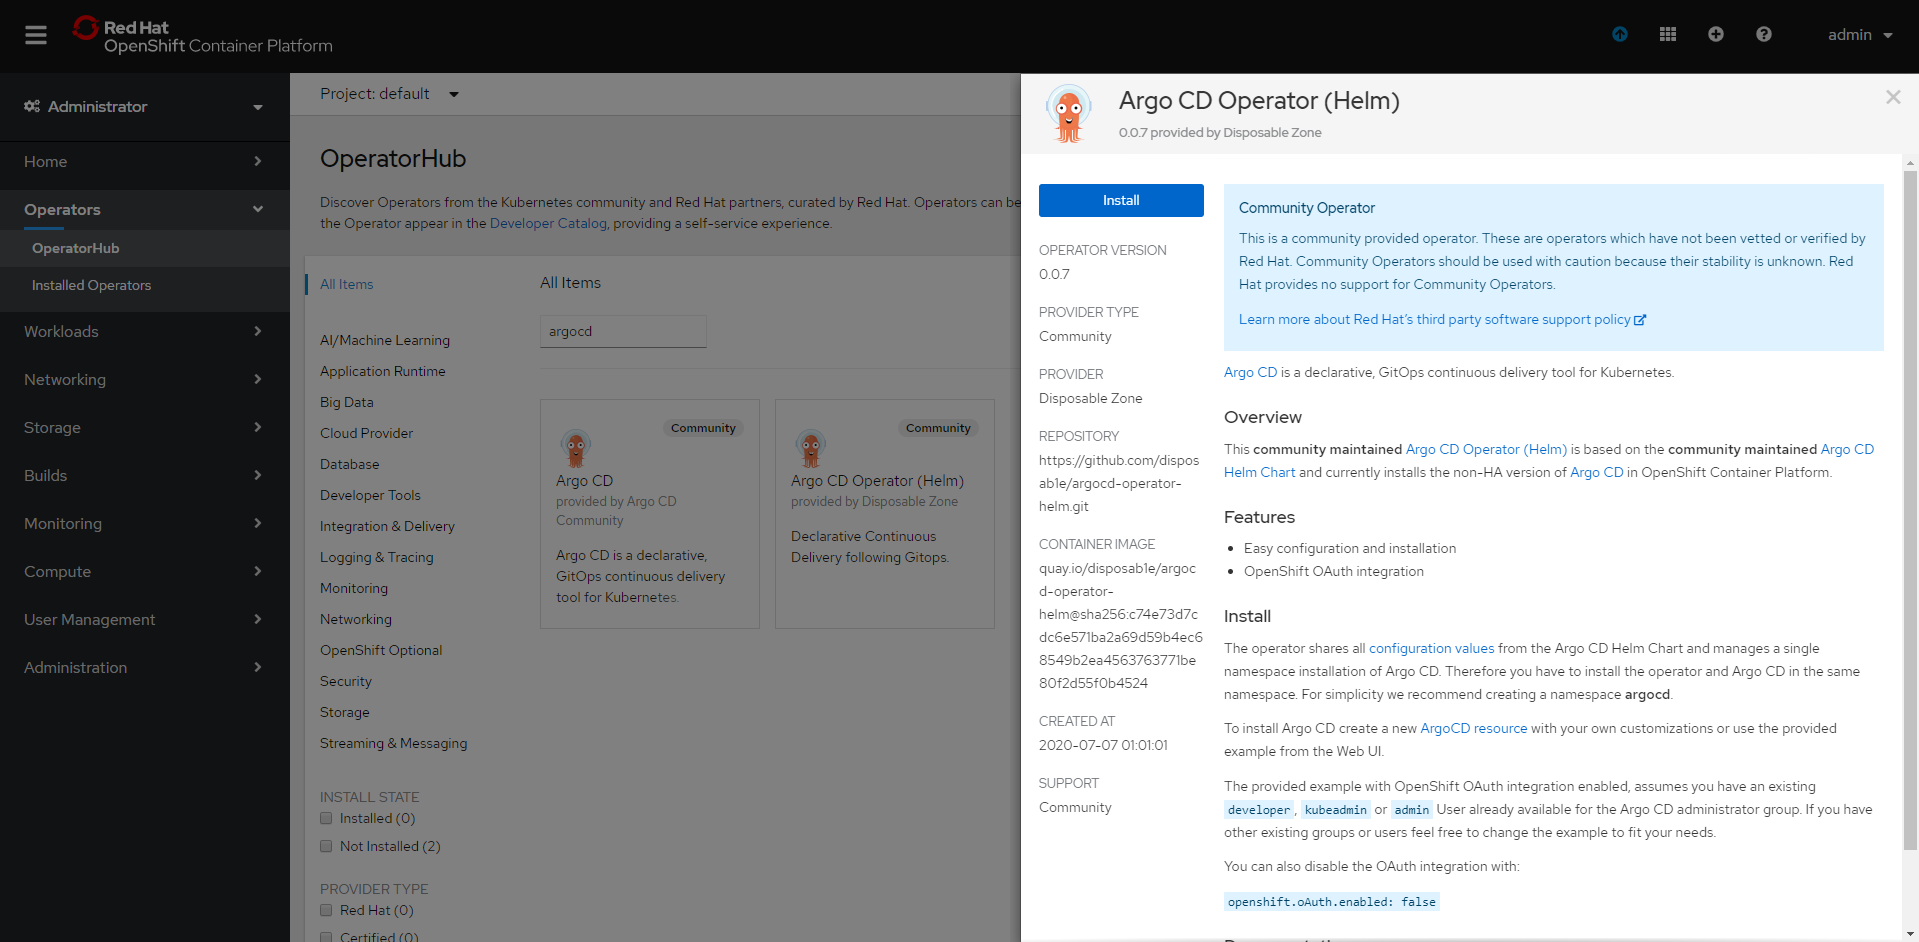The image size is (1919, 942).
Task: Open the Administrator perspective switcher
Action: [145, 107]
